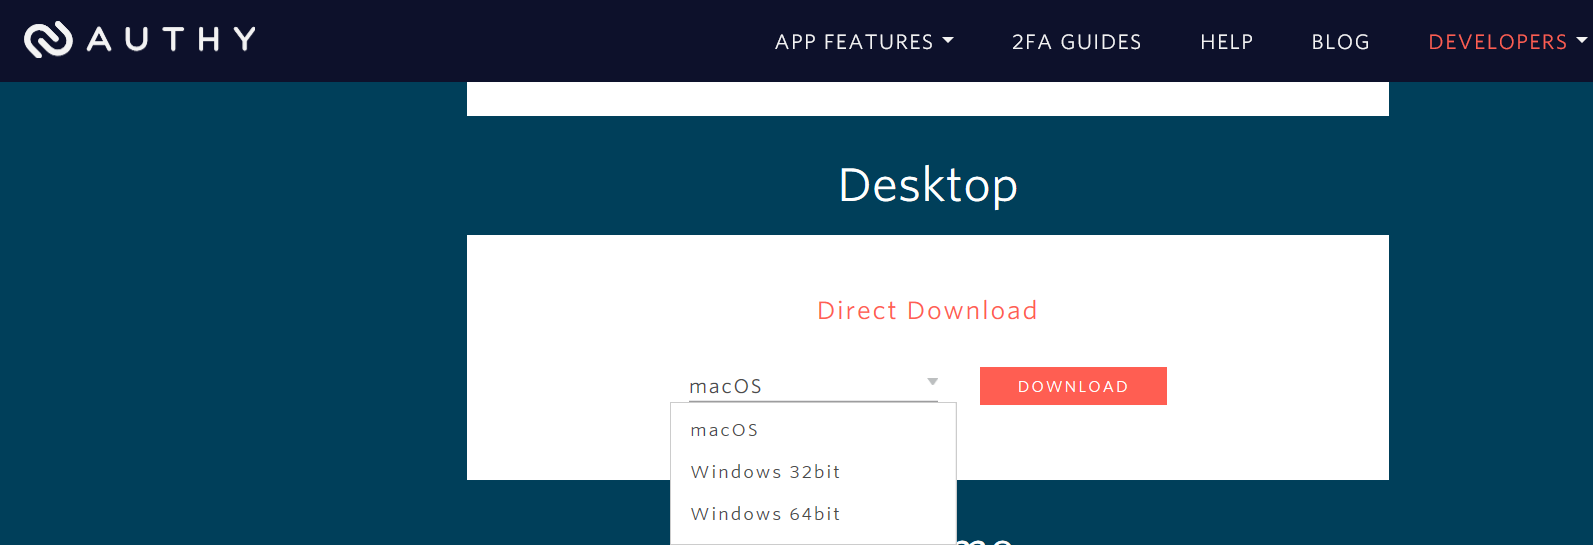Click the Desktop section heading

(x=928, y=185)
